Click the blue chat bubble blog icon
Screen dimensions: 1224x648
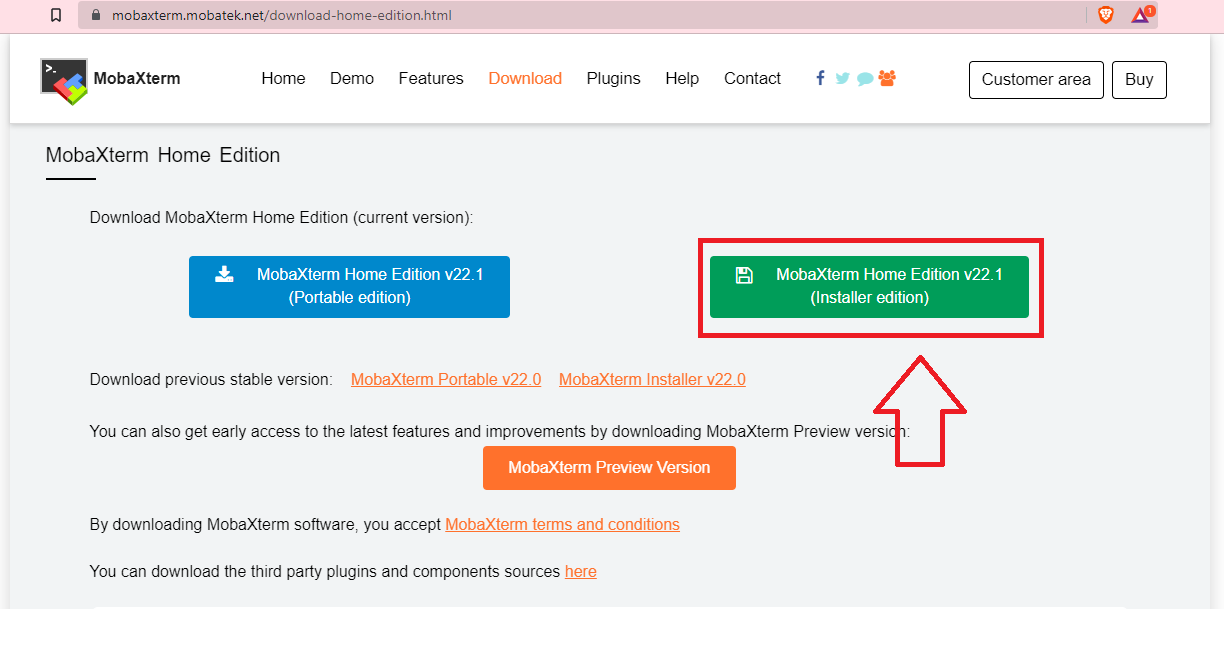tap(864, 78)
